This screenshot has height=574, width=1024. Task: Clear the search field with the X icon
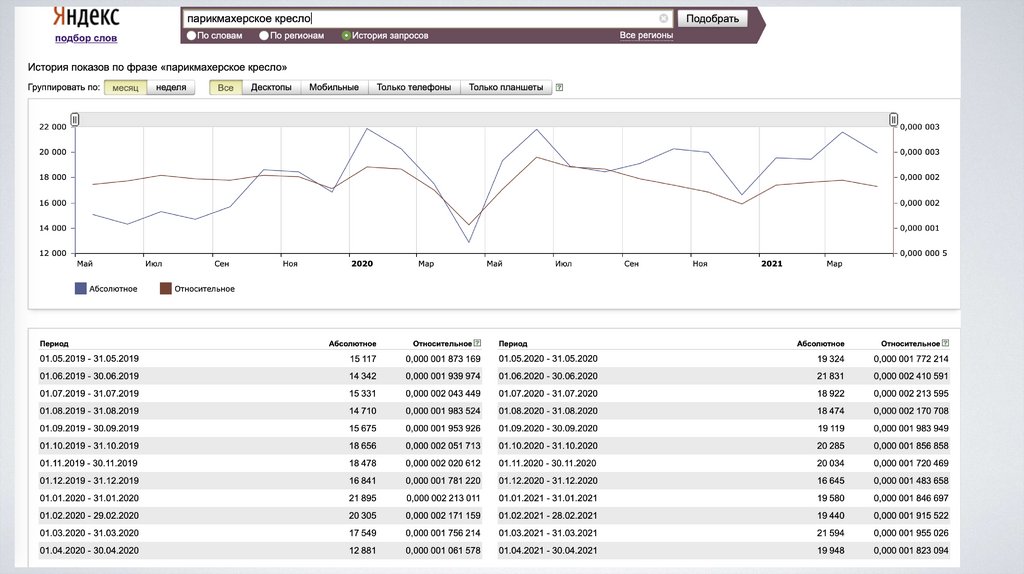click(664, 18)
